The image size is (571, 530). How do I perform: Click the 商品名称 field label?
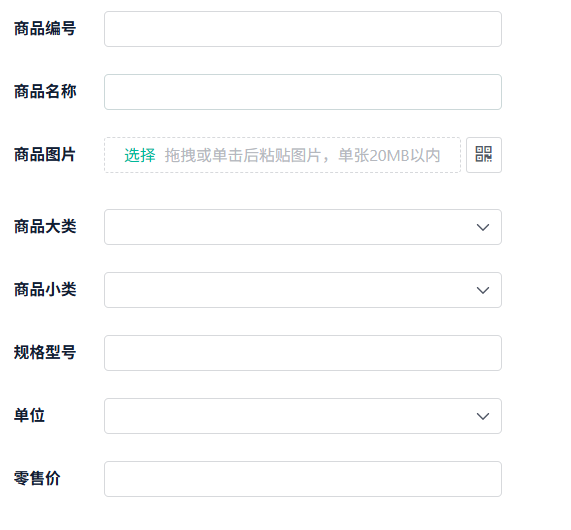45,91
